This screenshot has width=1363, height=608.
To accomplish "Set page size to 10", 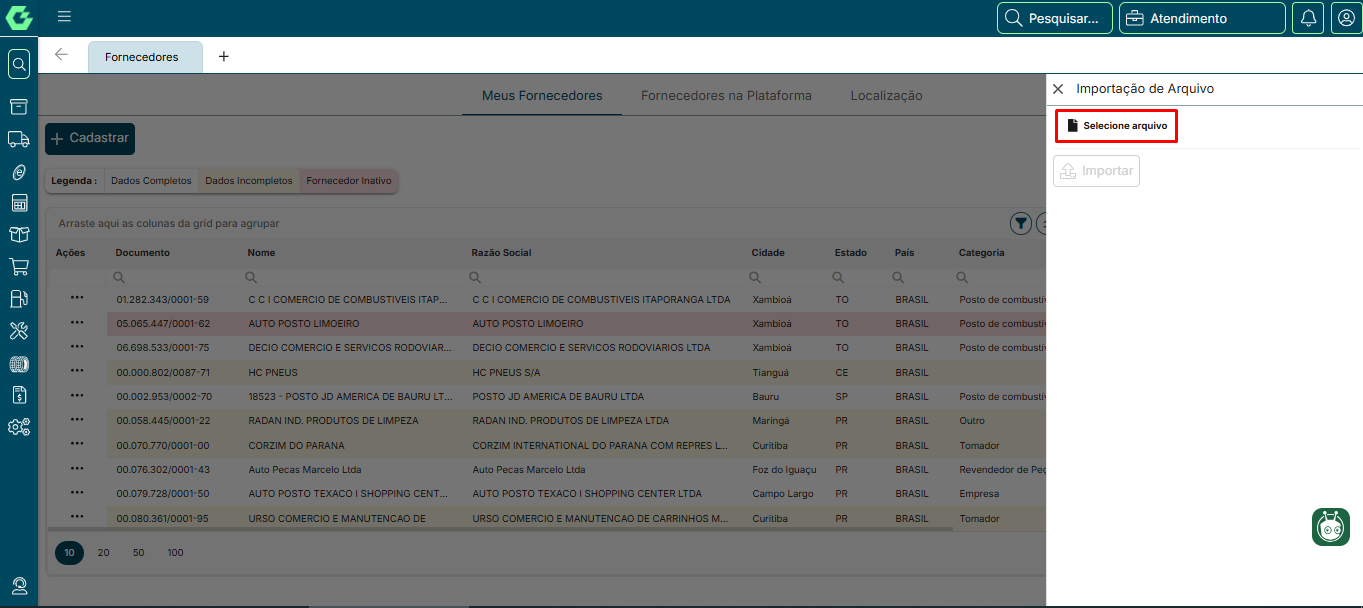I will pos(69,552).
